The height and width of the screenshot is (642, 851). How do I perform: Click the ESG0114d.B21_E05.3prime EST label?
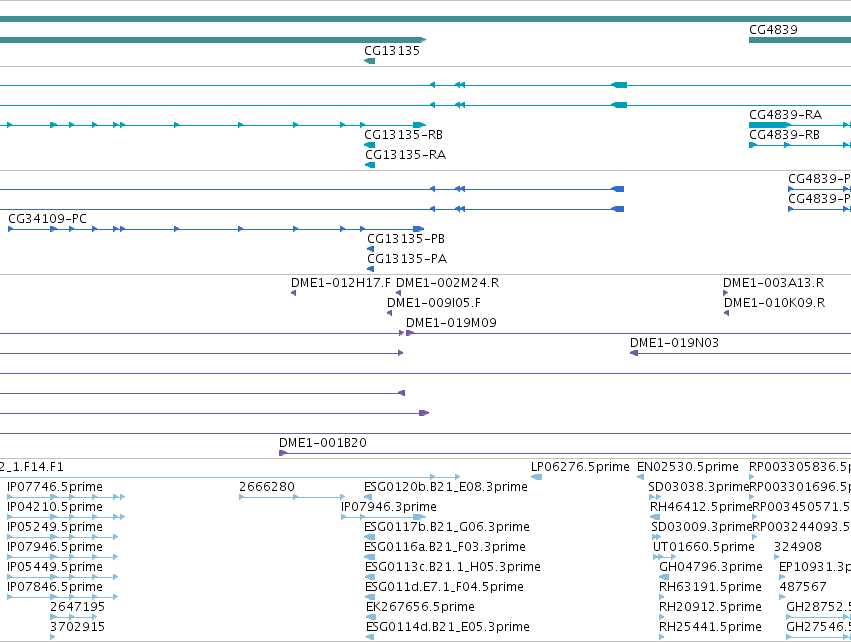(x=447, y=627)
